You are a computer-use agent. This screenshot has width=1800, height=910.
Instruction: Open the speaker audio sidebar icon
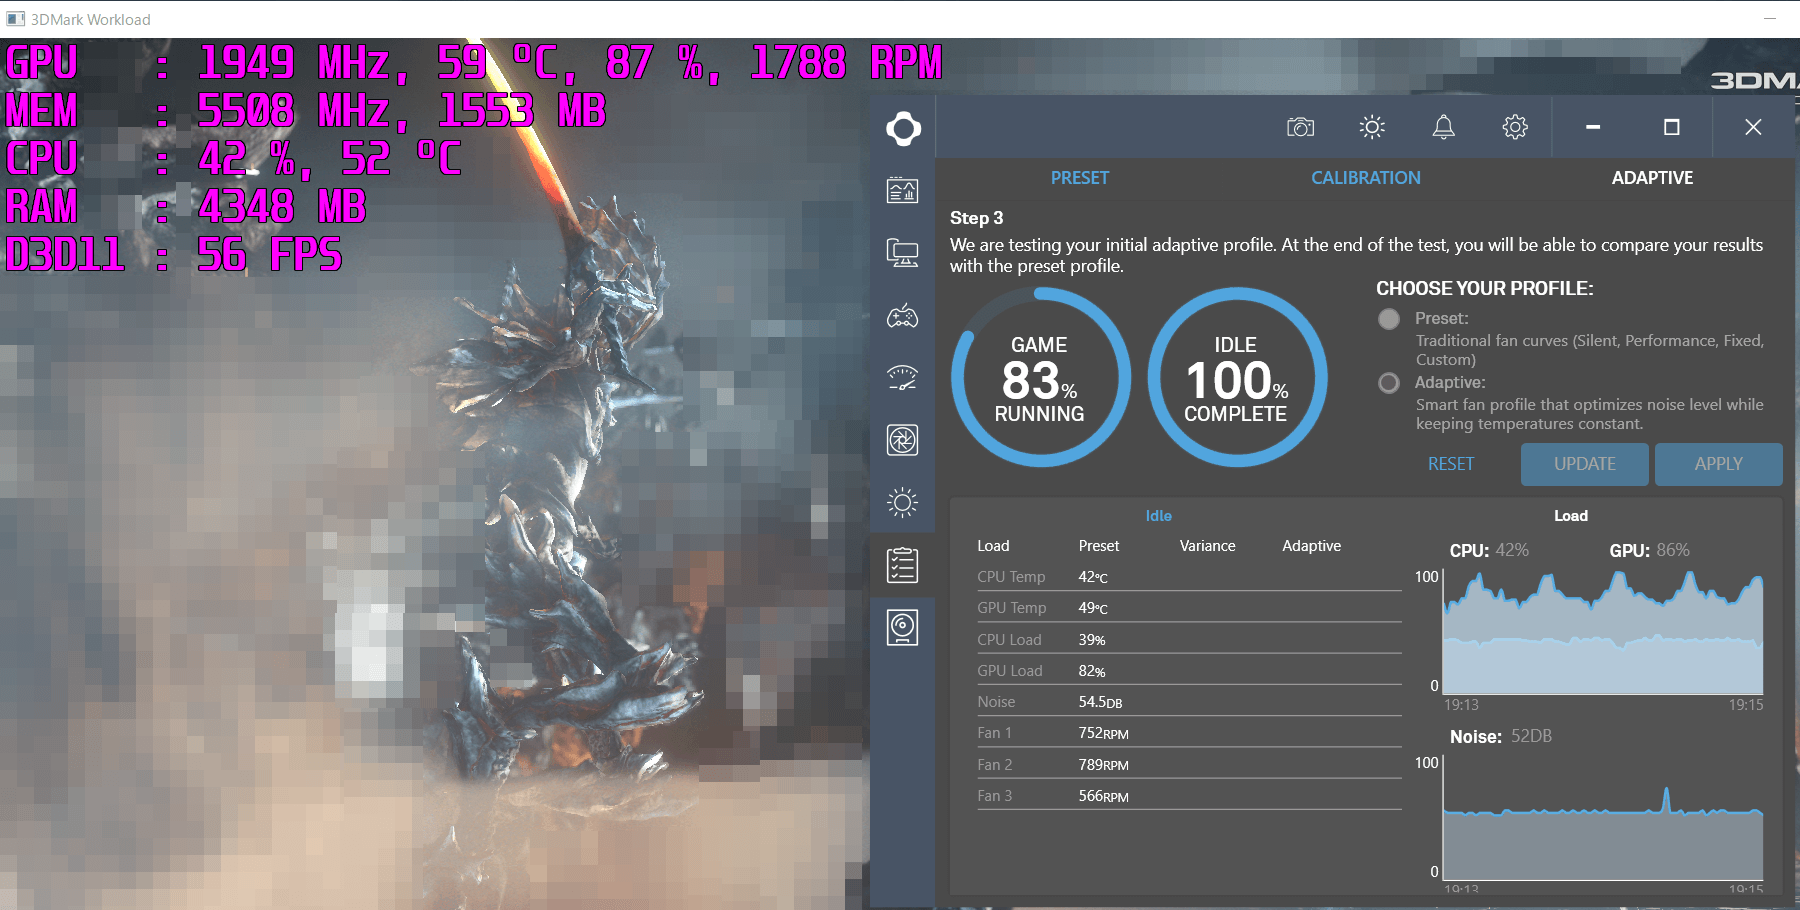pos(903,628)
